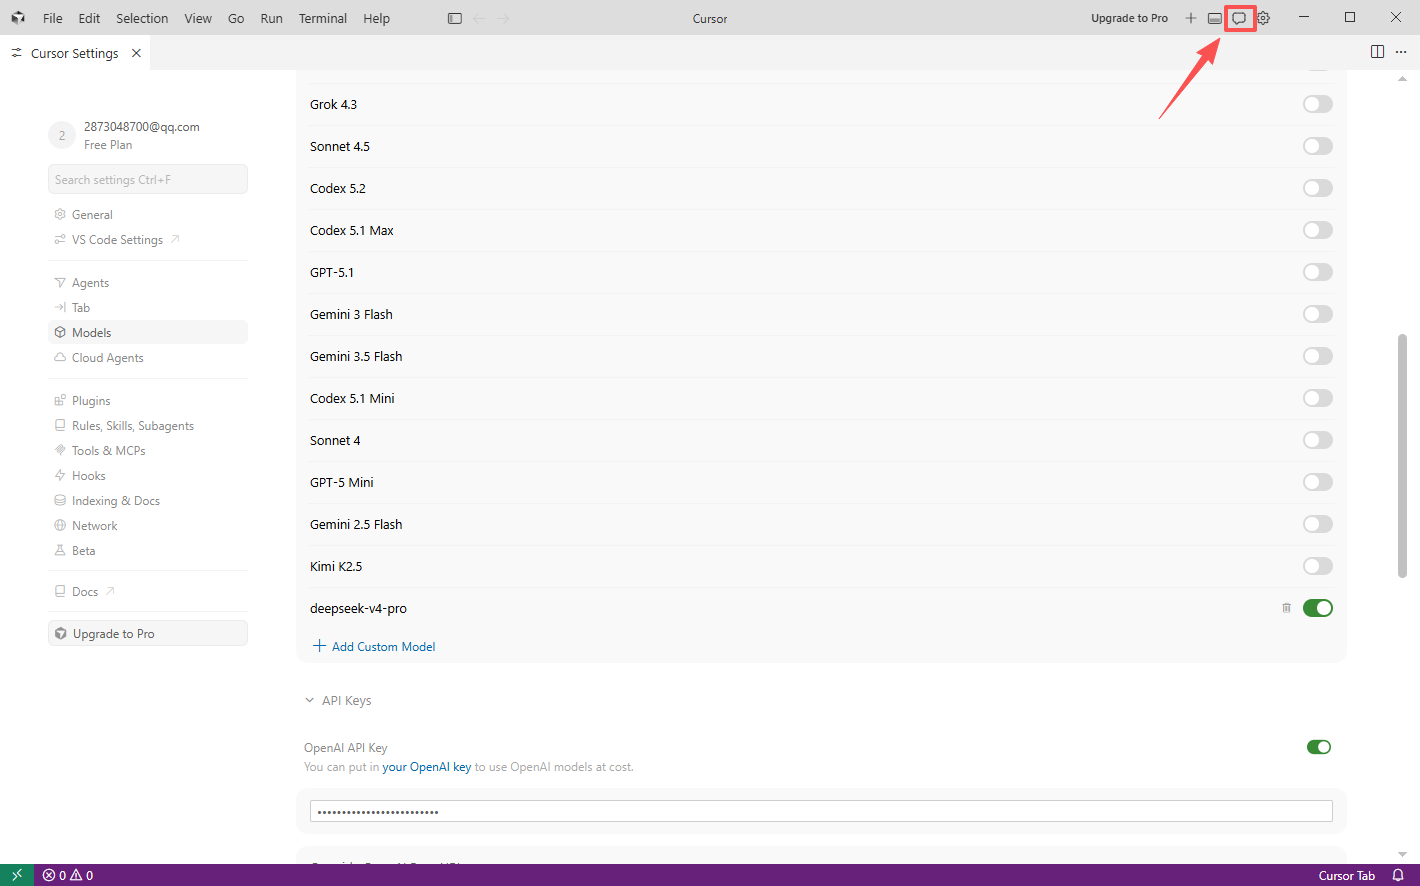Screen dimensions: 1420x886
Task: Split the editor with the columns icon
Action: [1378, 52]
